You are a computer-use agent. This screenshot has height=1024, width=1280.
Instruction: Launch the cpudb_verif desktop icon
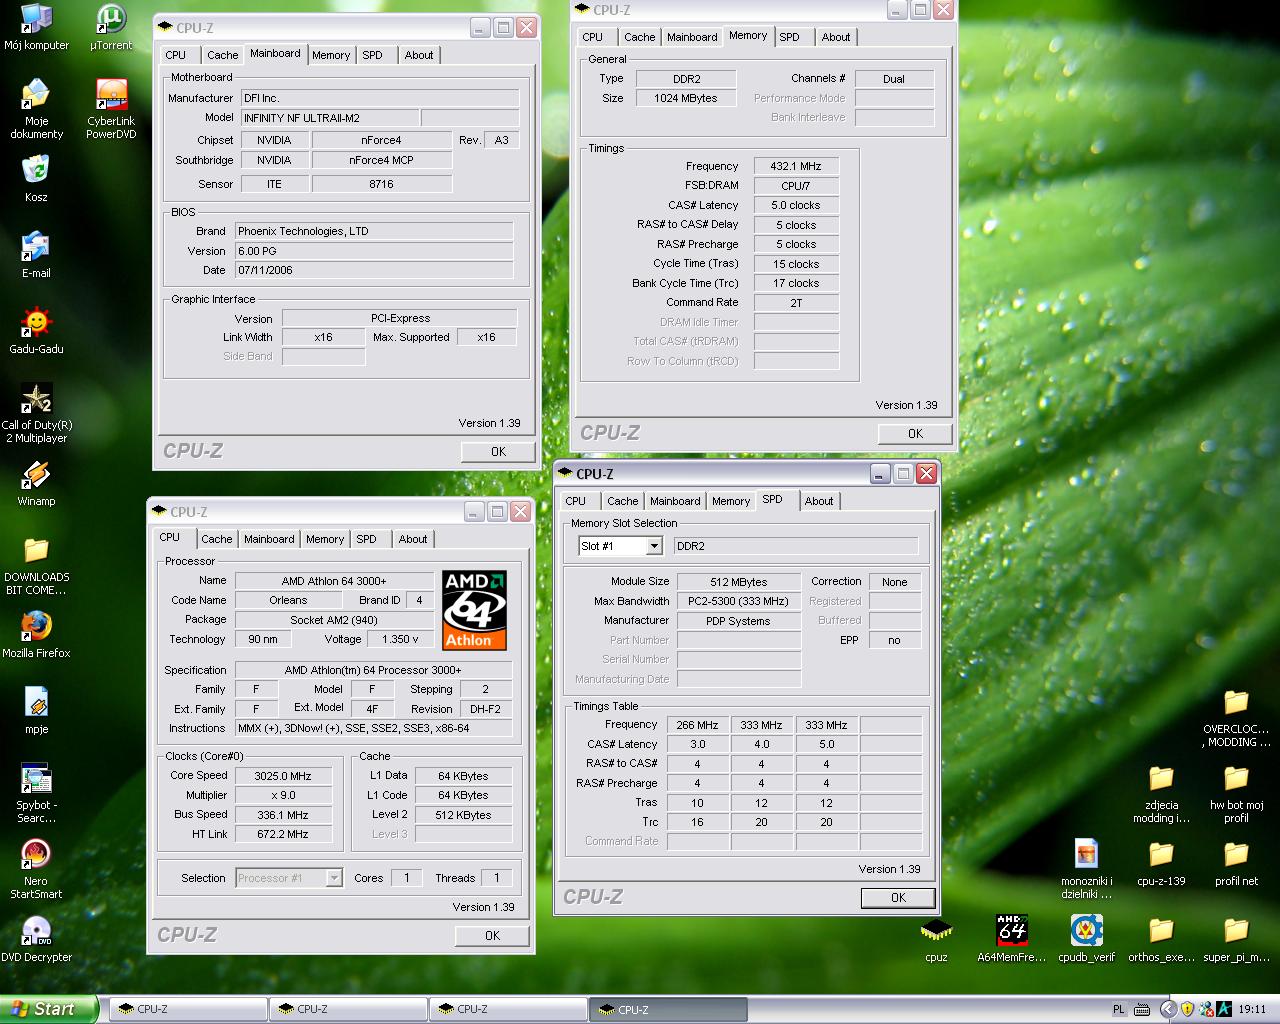[1086, 938]
